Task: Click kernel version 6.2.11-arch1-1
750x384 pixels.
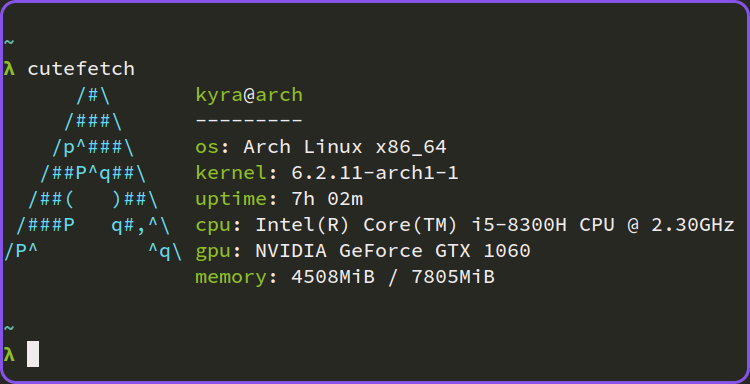Action: point(375,173)
